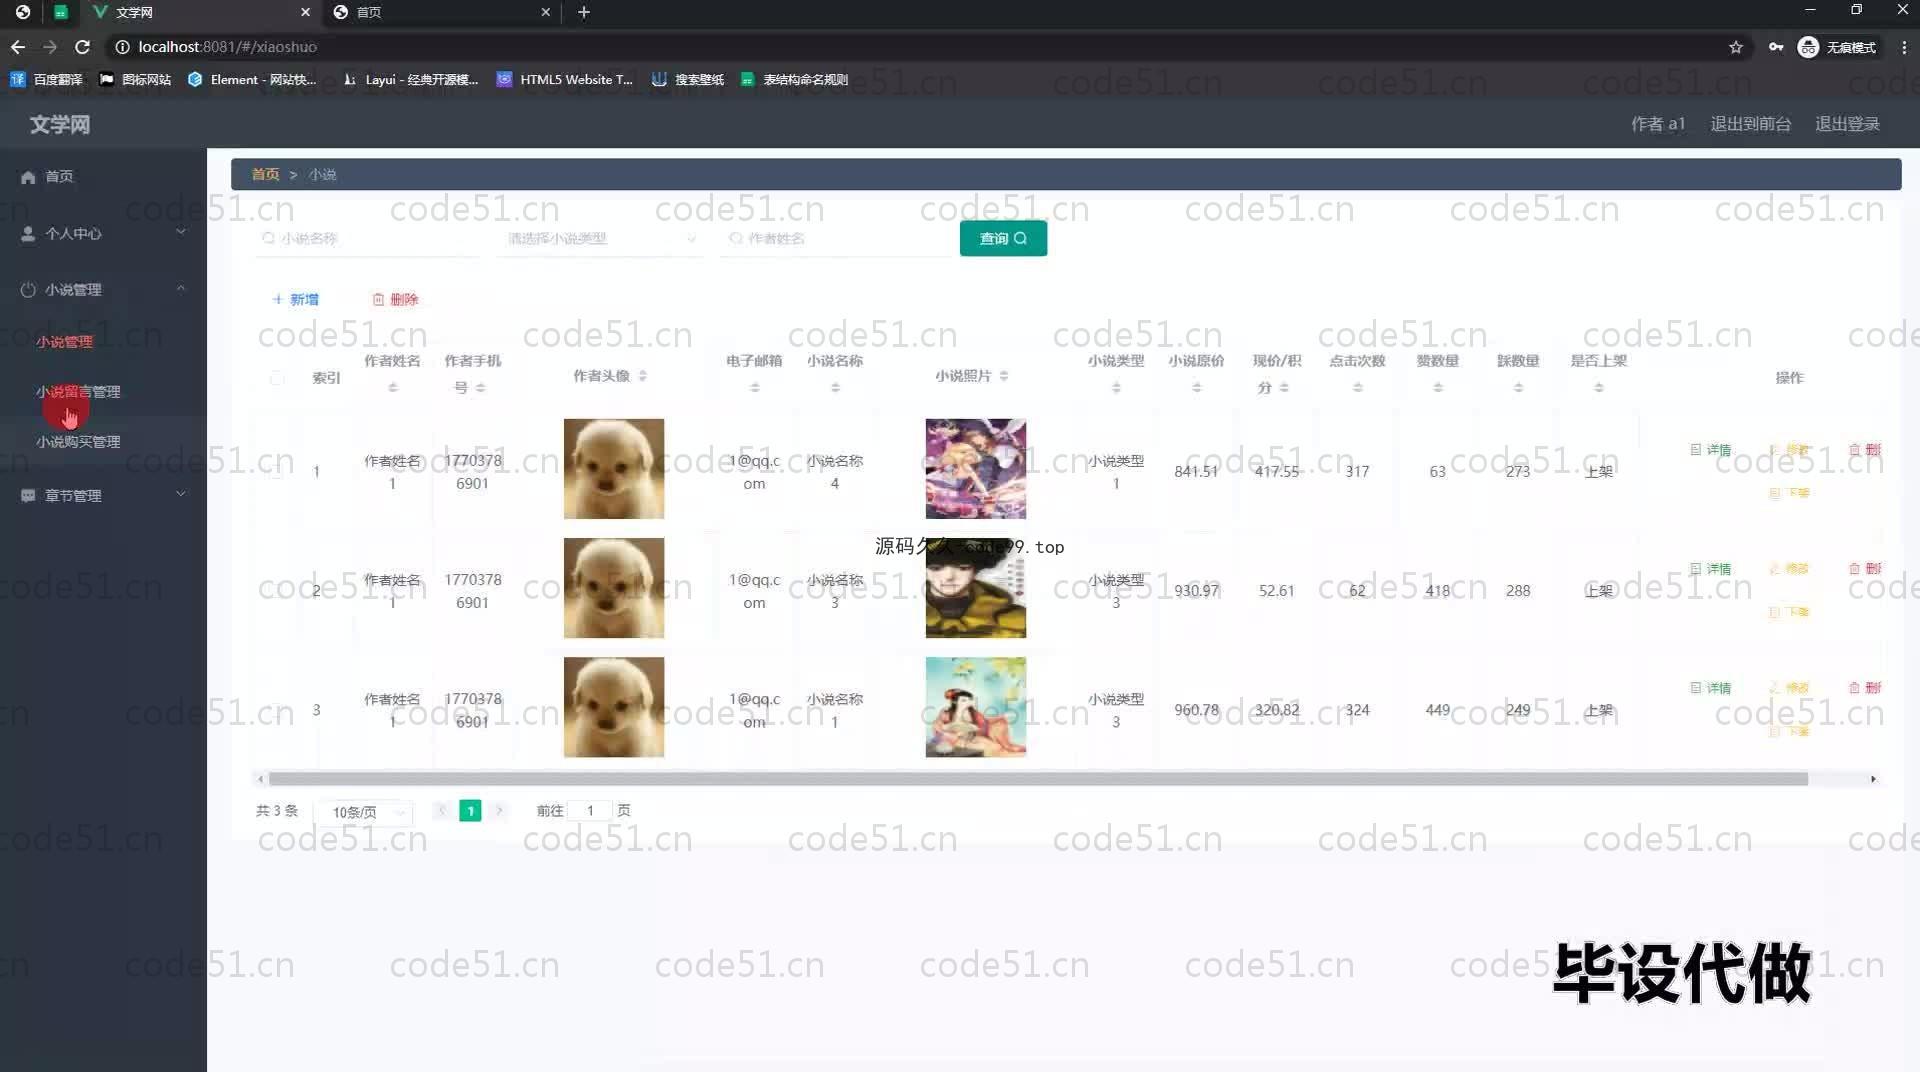The height and width of the screenshot is (1072, 1920).
Task: Open a new browser tab
Action: point(584,12)
